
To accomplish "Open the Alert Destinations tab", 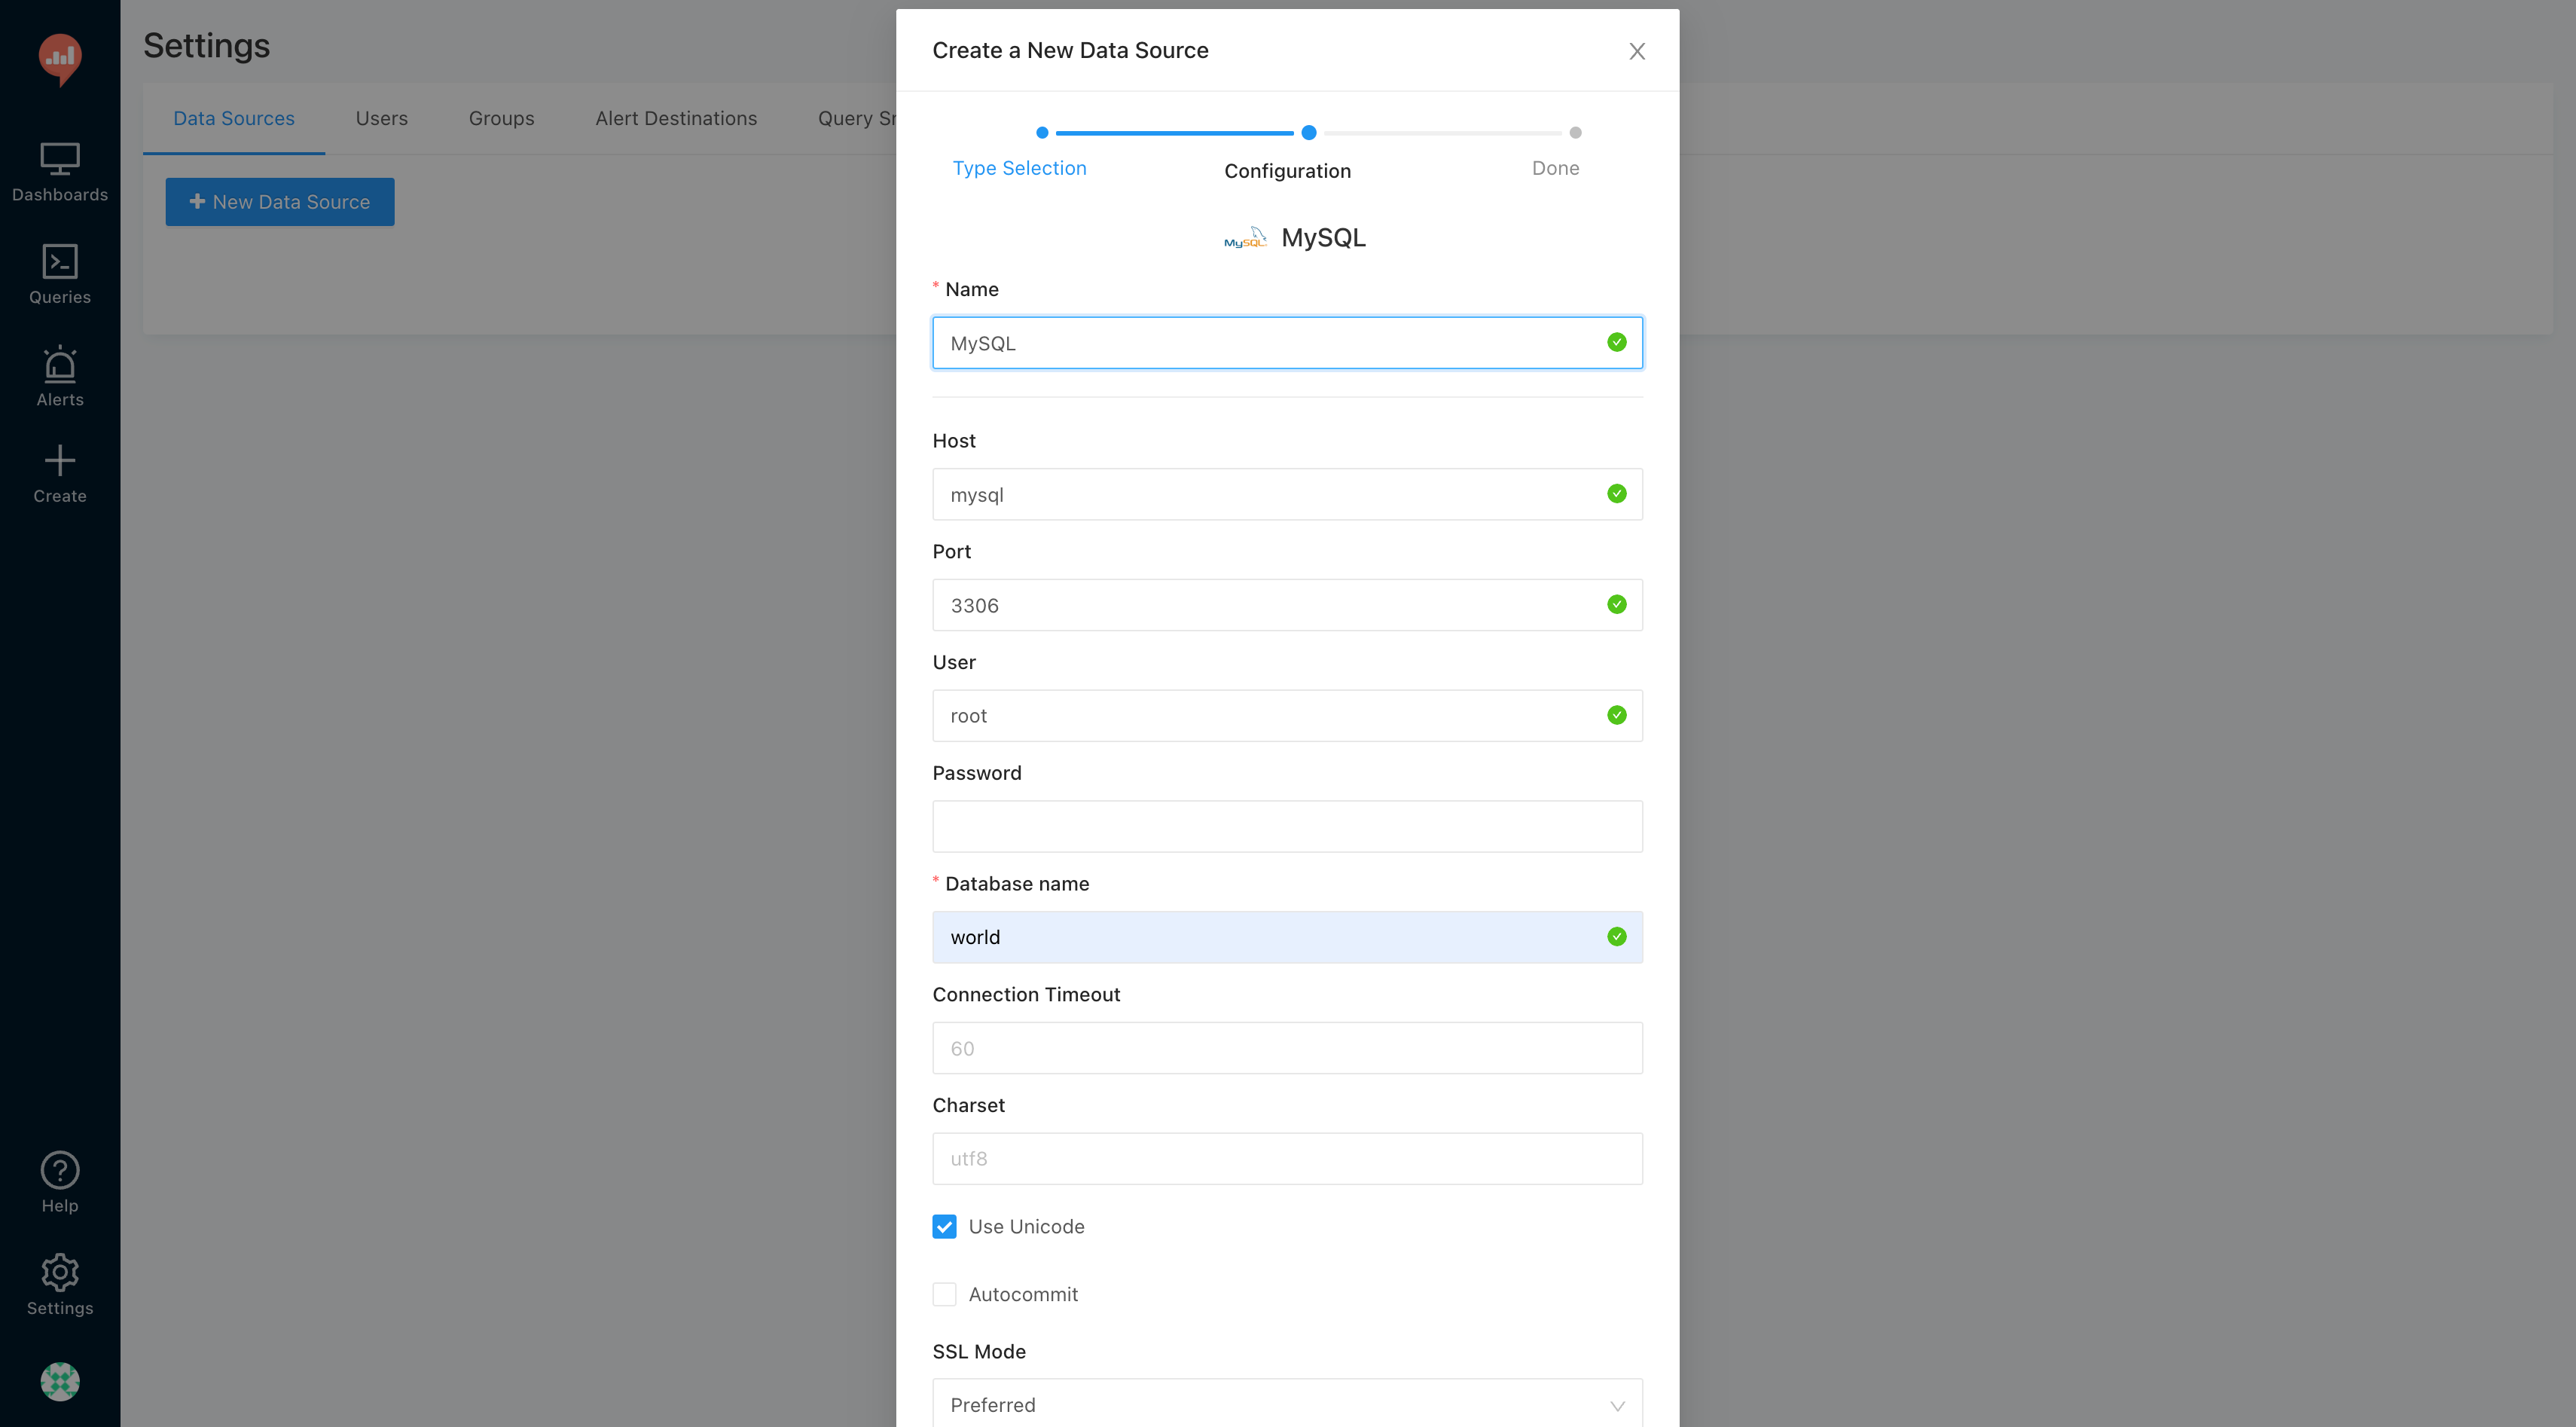I will tap(676, 118).
